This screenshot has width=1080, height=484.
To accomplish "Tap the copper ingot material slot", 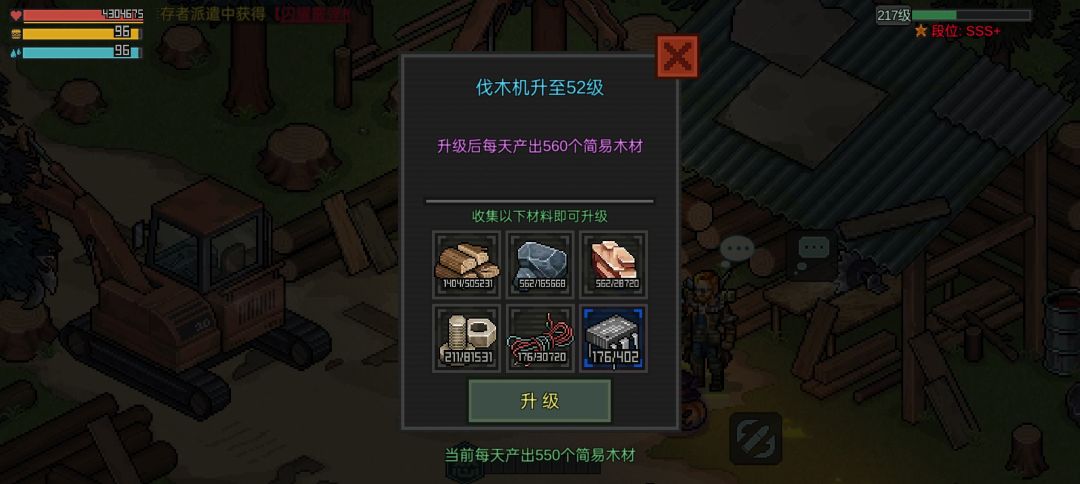I will (614, 264).
